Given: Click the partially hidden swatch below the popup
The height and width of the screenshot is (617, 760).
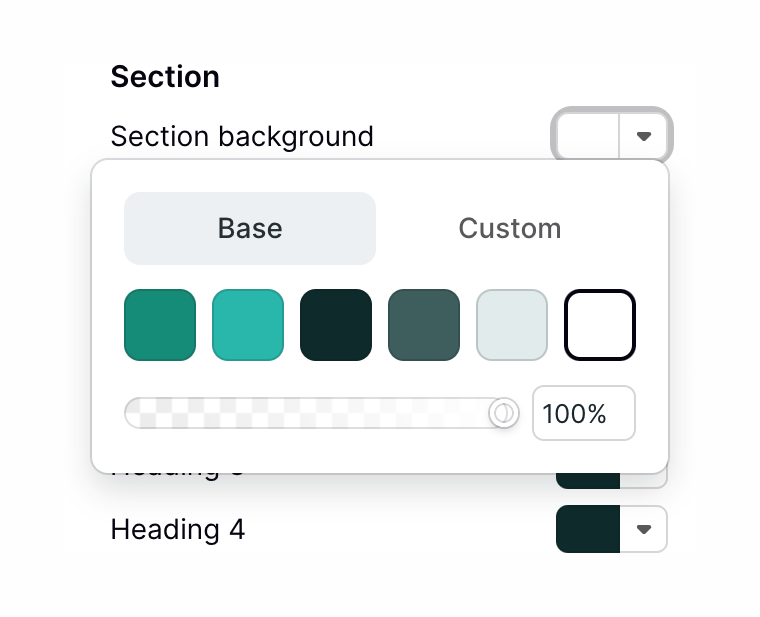Looking at the screenshot, I should 587,481.
